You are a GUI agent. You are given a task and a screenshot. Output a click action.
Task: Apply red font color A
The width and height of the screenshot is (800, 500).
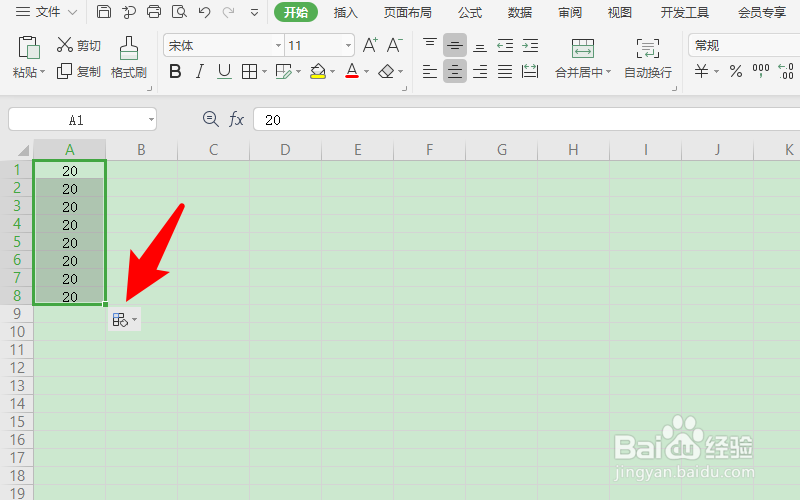point(352,71)
